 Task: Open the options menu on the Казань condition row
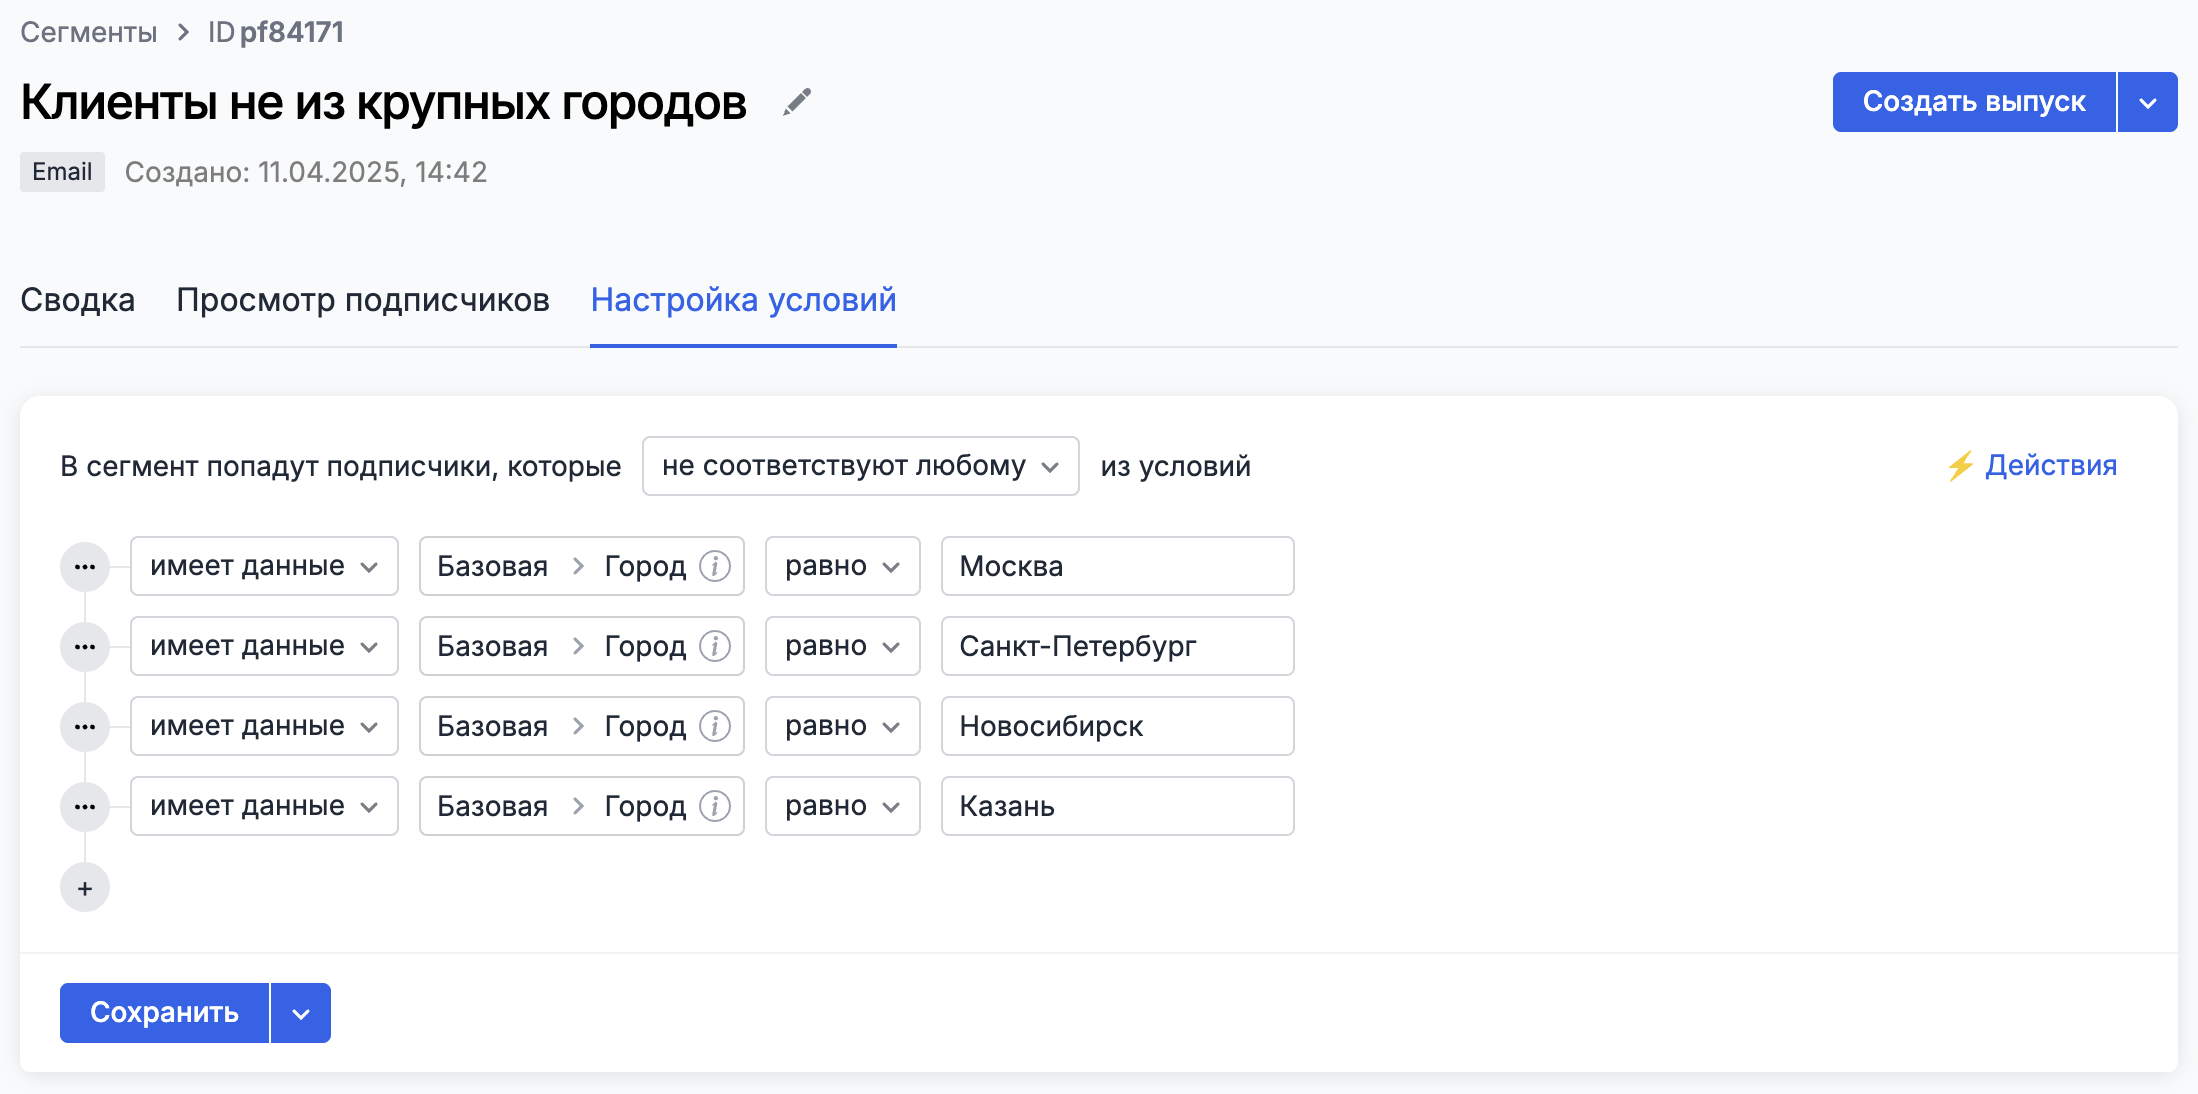point(84,806)
